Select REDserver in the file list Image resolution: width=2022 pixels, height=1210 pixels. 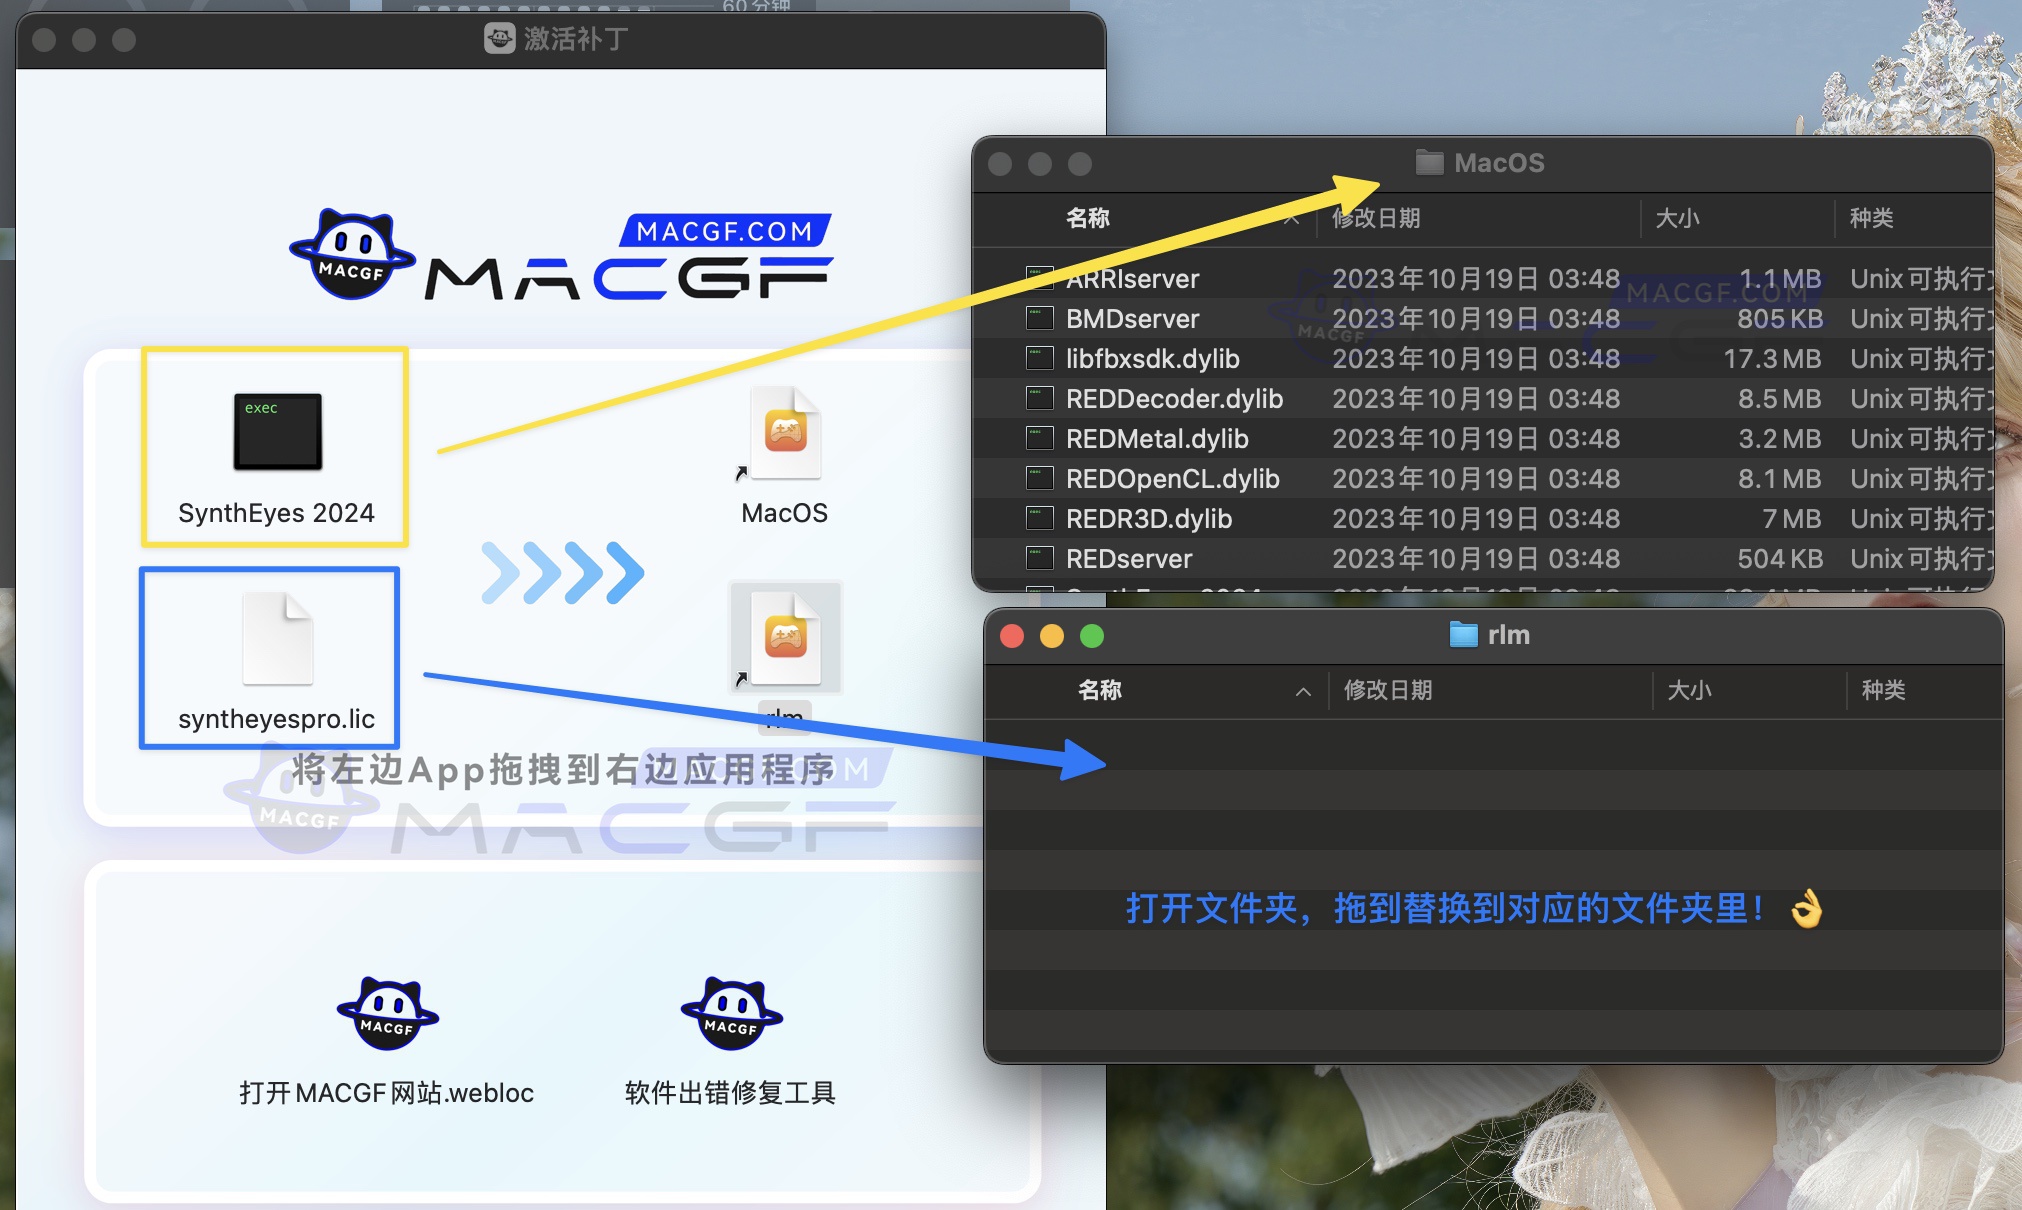[1128, 559]
